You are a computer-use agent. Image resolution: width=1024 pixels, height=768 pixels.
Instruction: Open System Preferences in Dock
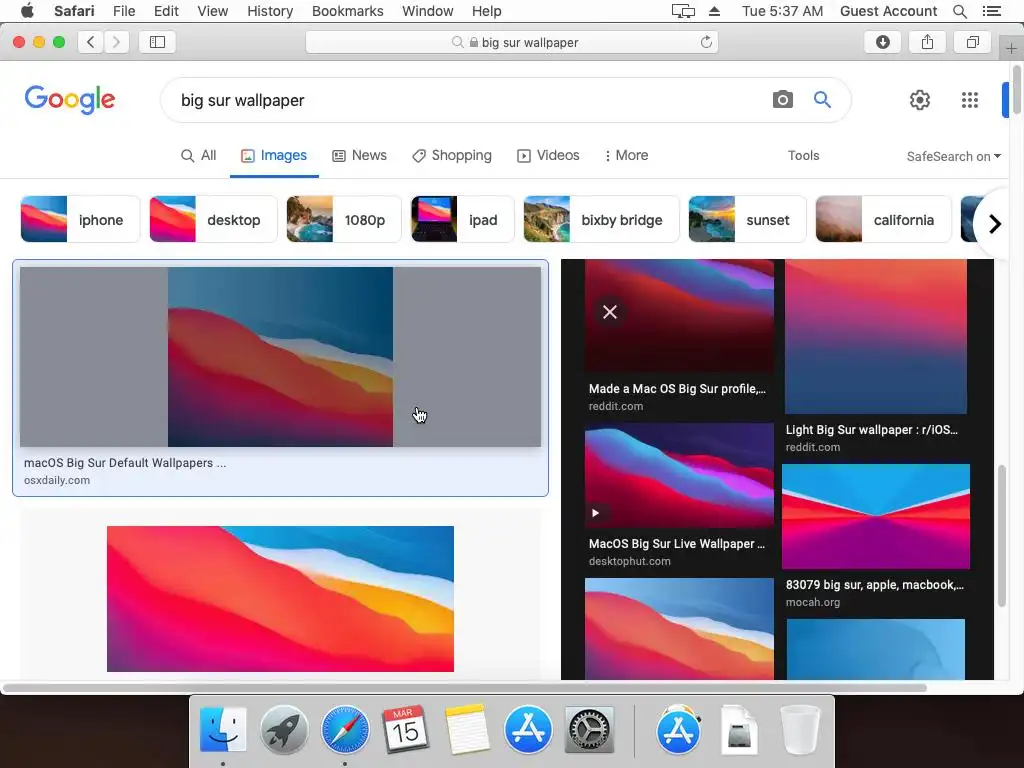589,729
